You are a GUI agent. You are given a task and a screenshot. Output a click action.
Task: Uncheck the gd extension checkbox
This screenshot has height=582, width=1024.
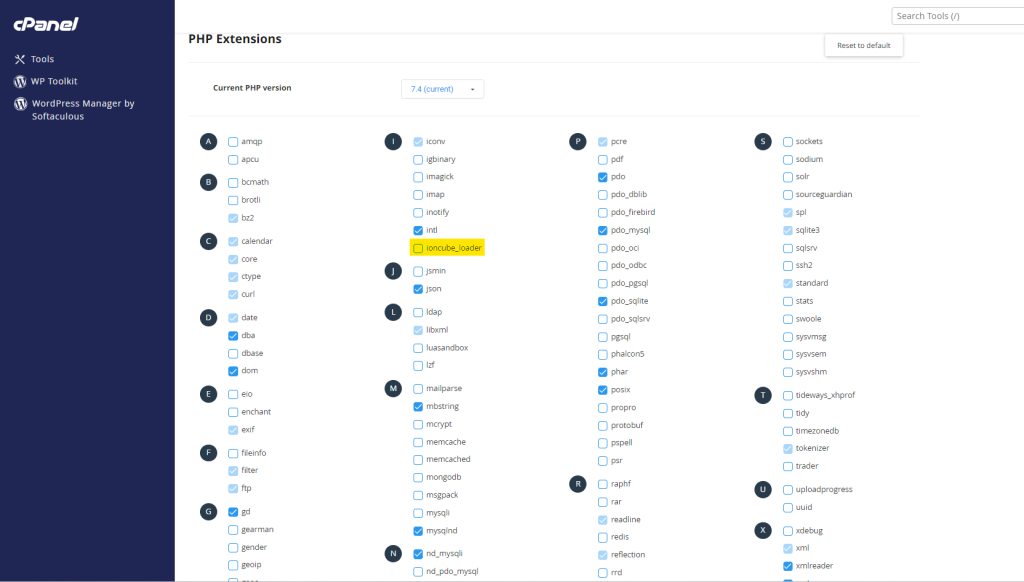(233, 512)
